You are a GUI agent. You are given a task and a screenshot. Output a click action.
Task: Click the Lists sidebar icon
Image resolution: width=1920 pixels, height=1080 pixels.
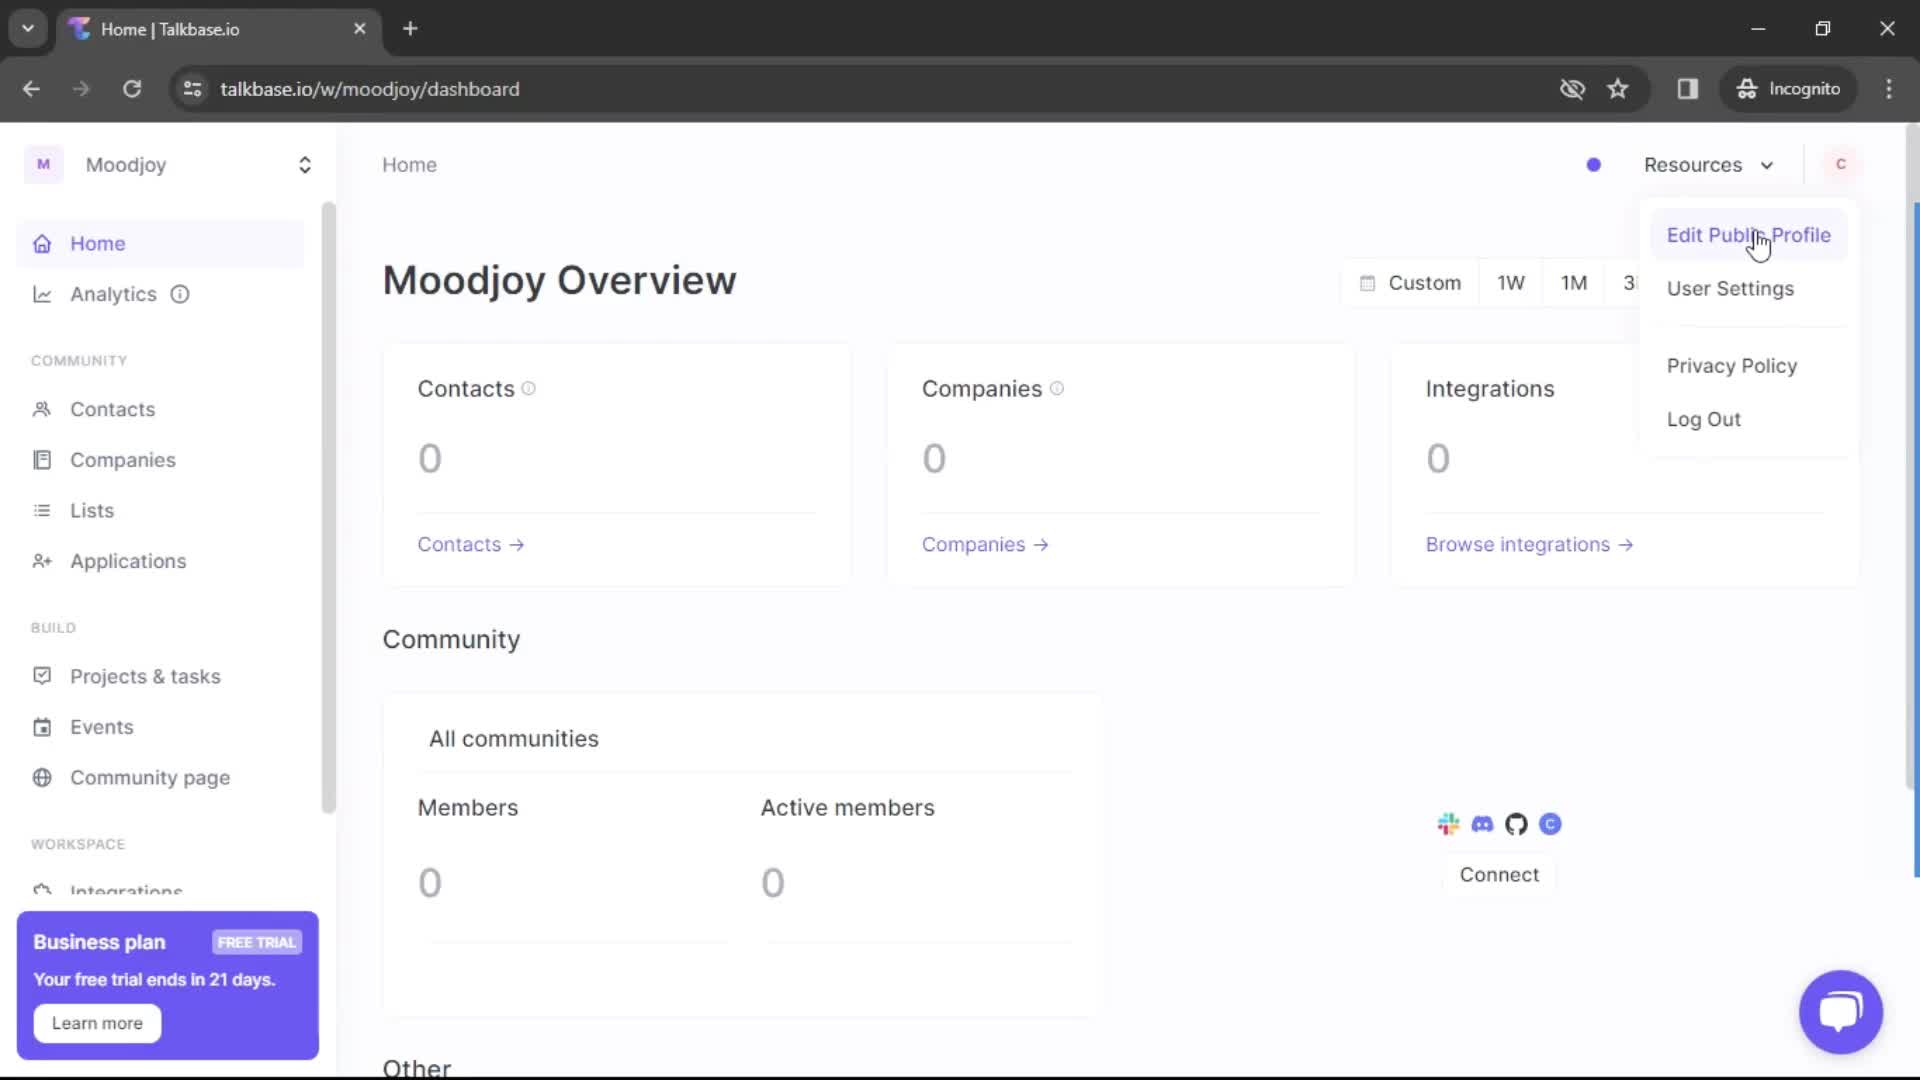(41, 510)
